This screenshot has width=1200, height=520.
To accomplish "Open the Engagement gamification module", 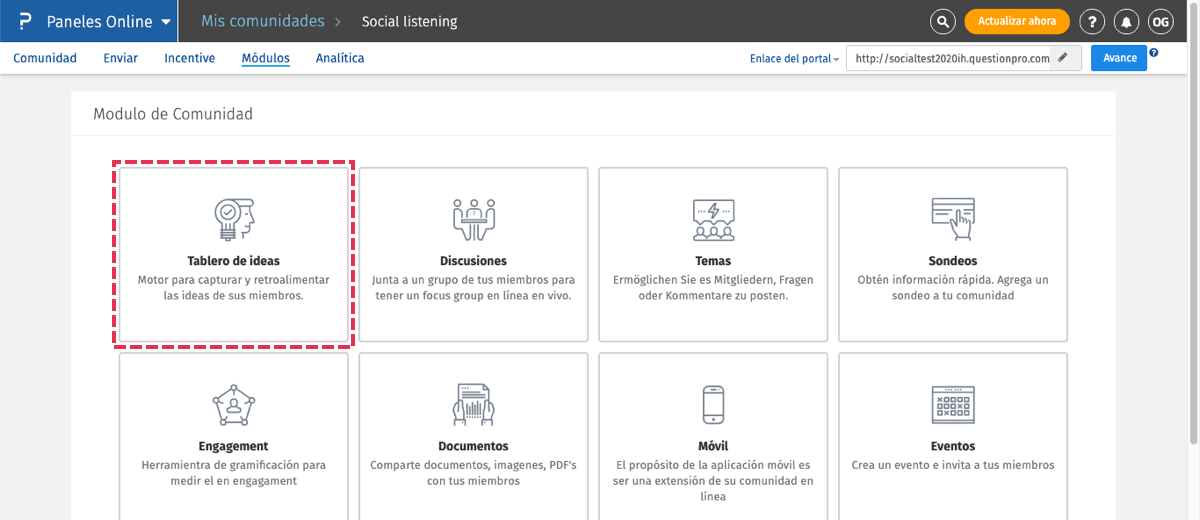I will point(233,437).
